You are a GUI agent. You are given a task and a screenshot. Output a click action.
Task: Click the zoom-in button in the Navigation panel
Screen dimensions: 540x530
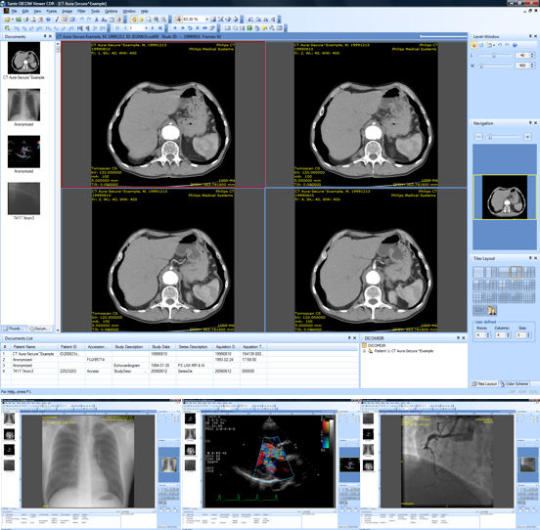527,137
